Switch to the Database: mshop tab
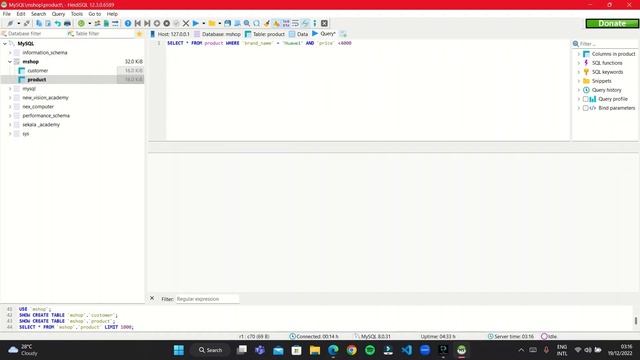640x360 pixels. (218, 34)
